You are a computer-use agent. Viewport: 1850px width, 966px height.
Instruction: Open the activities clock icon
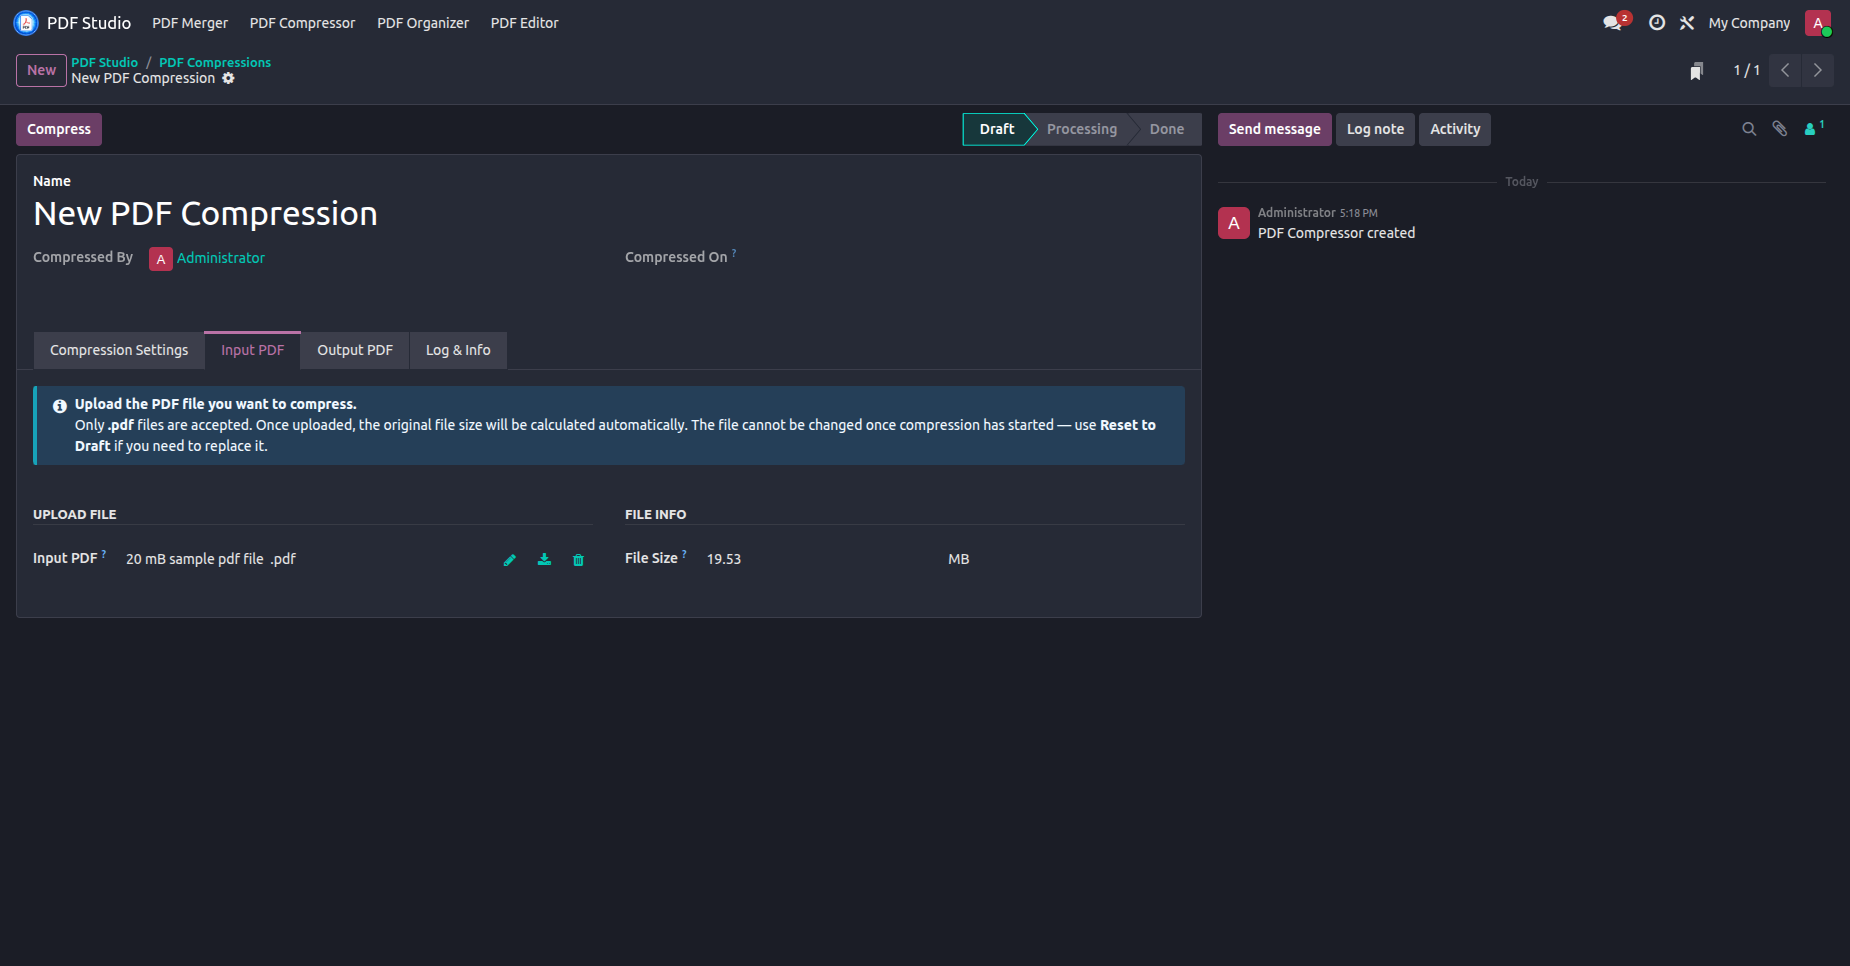(1657, 22)
